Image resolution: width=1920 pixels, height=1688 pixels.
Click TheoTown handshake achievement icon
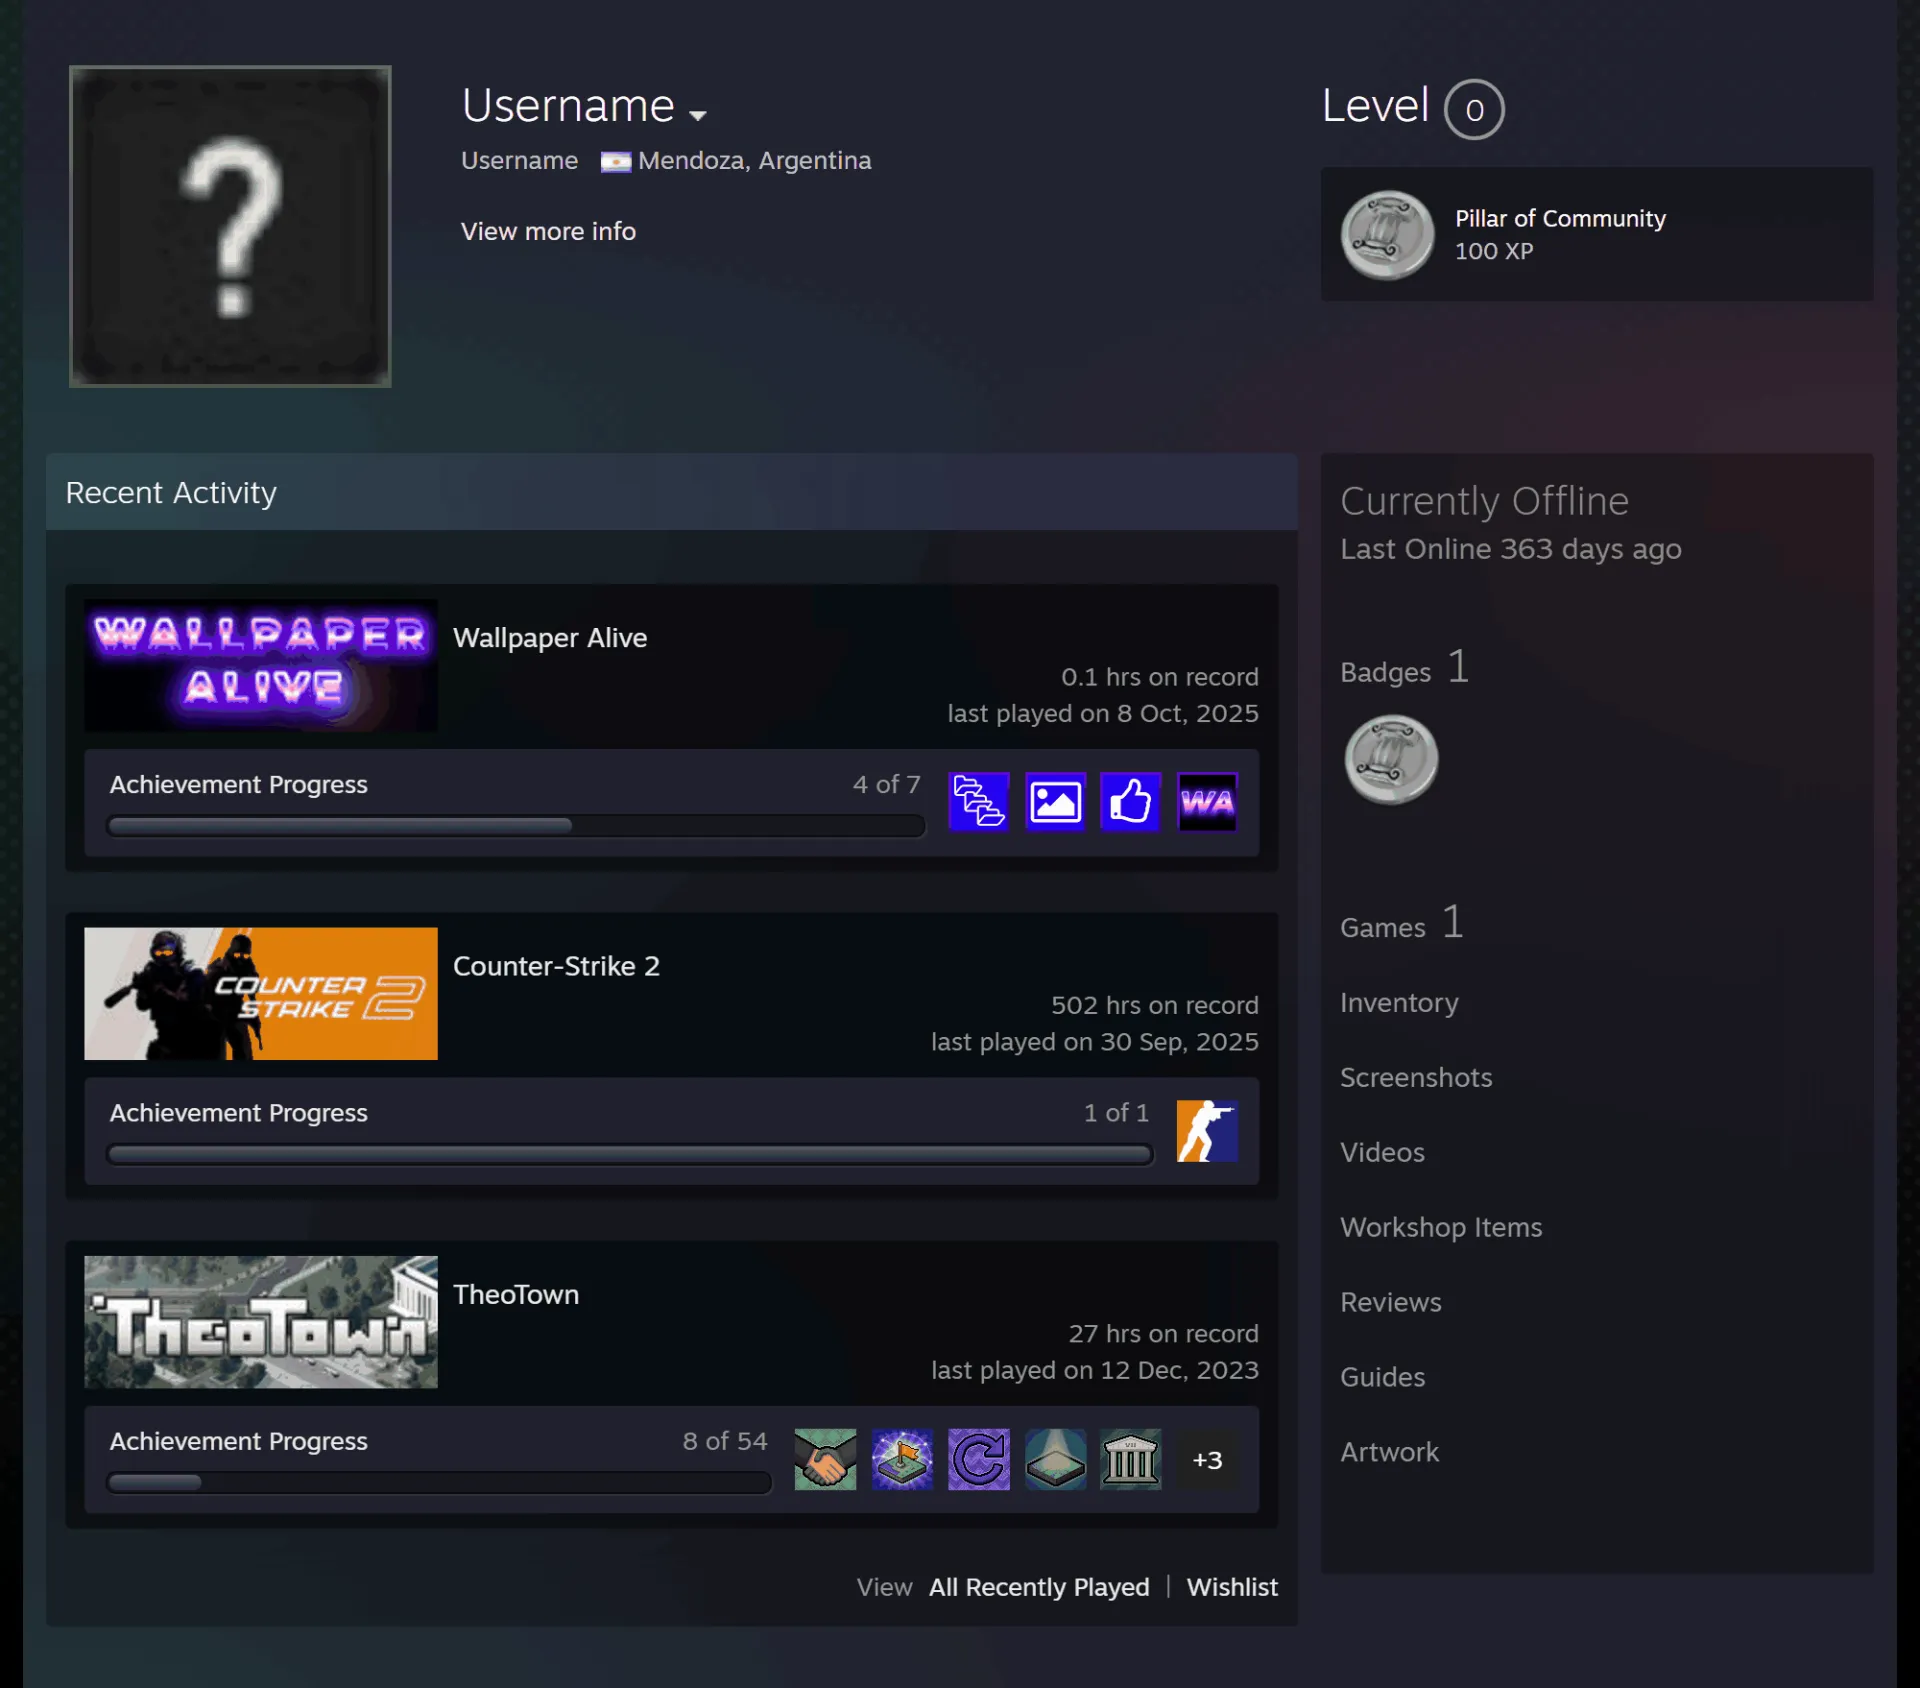coord(825,1459)
